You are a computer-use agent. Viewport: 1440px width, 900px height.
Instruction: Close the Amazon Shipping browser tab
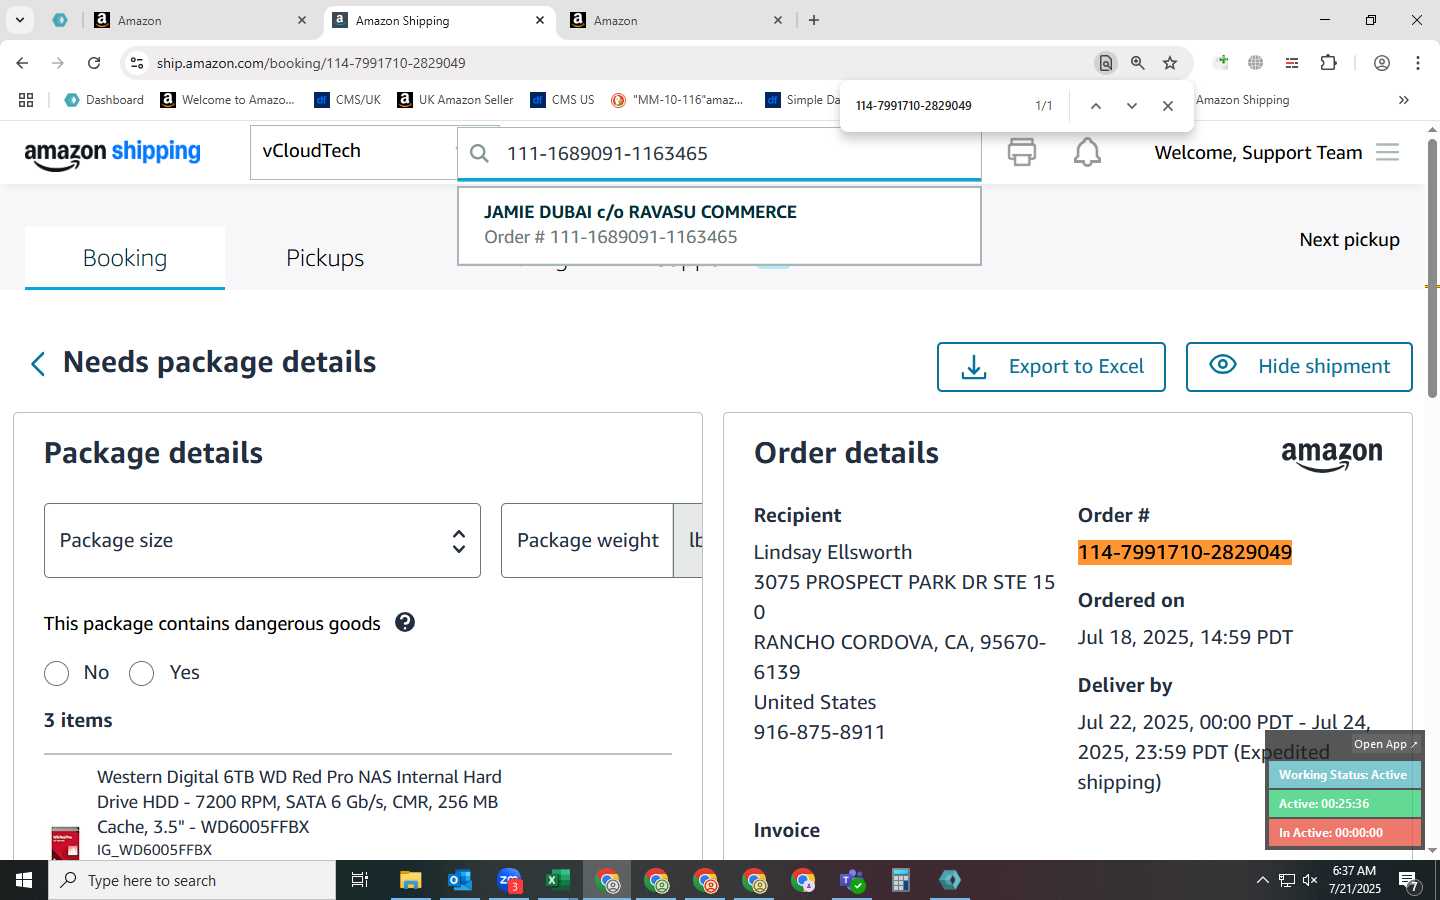(540, 20)
